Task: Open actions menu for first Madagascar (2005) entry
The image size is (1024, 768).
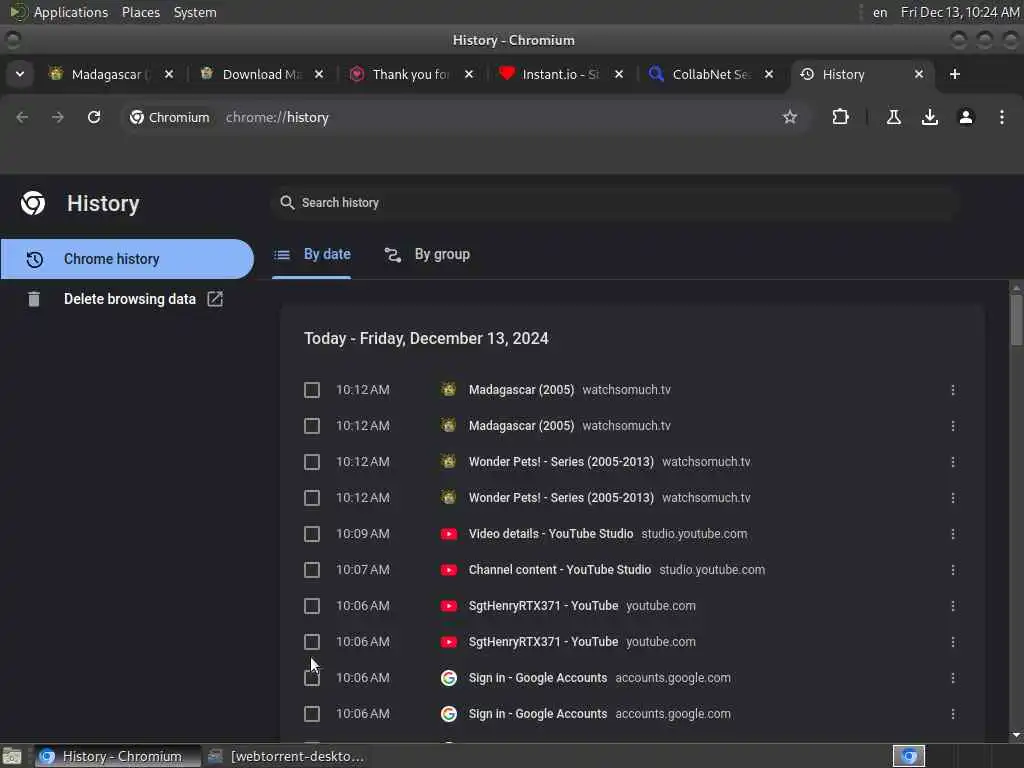Action: click(953, 390)
